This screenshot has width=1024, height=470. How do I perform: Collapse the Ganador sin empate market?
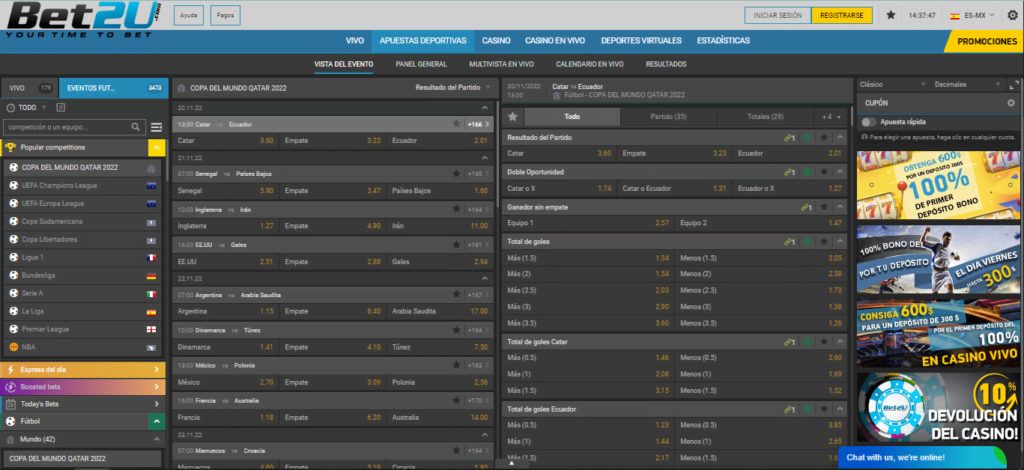coord(838,207)
